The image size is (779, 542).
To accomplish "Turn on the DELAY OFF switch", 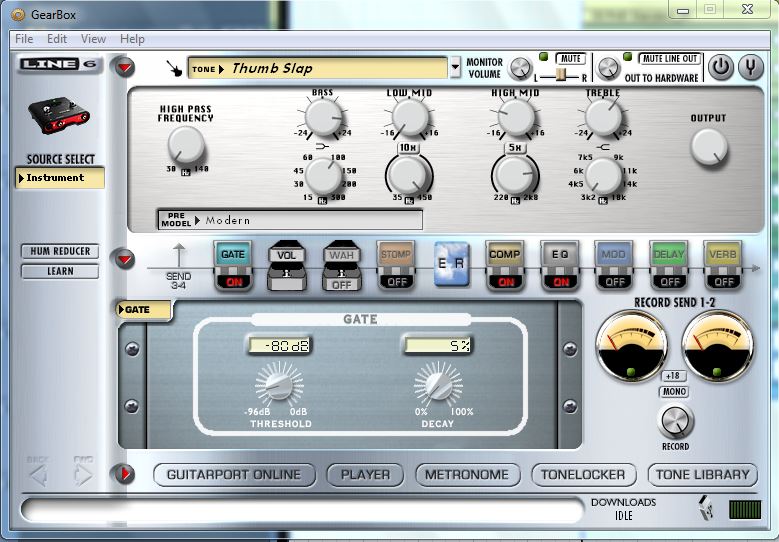I will pyautogui.click(x=669, y=282).
